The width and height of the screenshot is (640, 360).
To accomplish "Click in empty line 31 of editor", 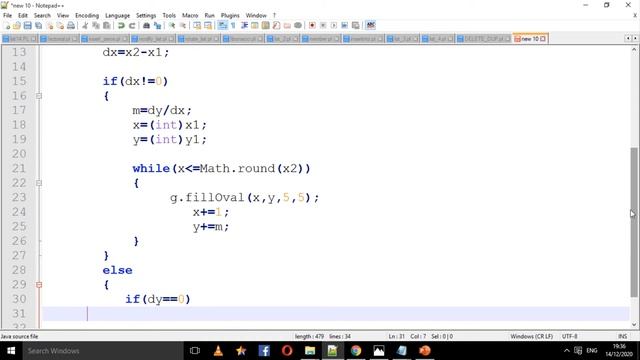I will coord(335,313).
